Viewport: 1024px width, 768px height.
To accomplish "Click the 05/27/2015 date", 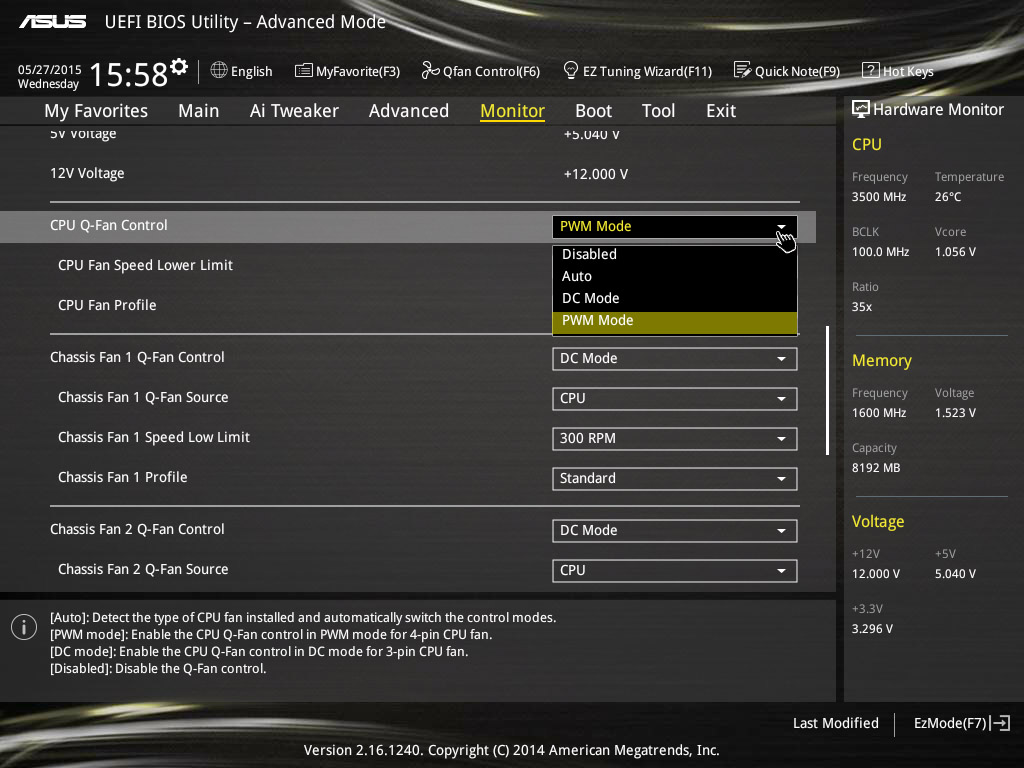I will coord(50,70).
